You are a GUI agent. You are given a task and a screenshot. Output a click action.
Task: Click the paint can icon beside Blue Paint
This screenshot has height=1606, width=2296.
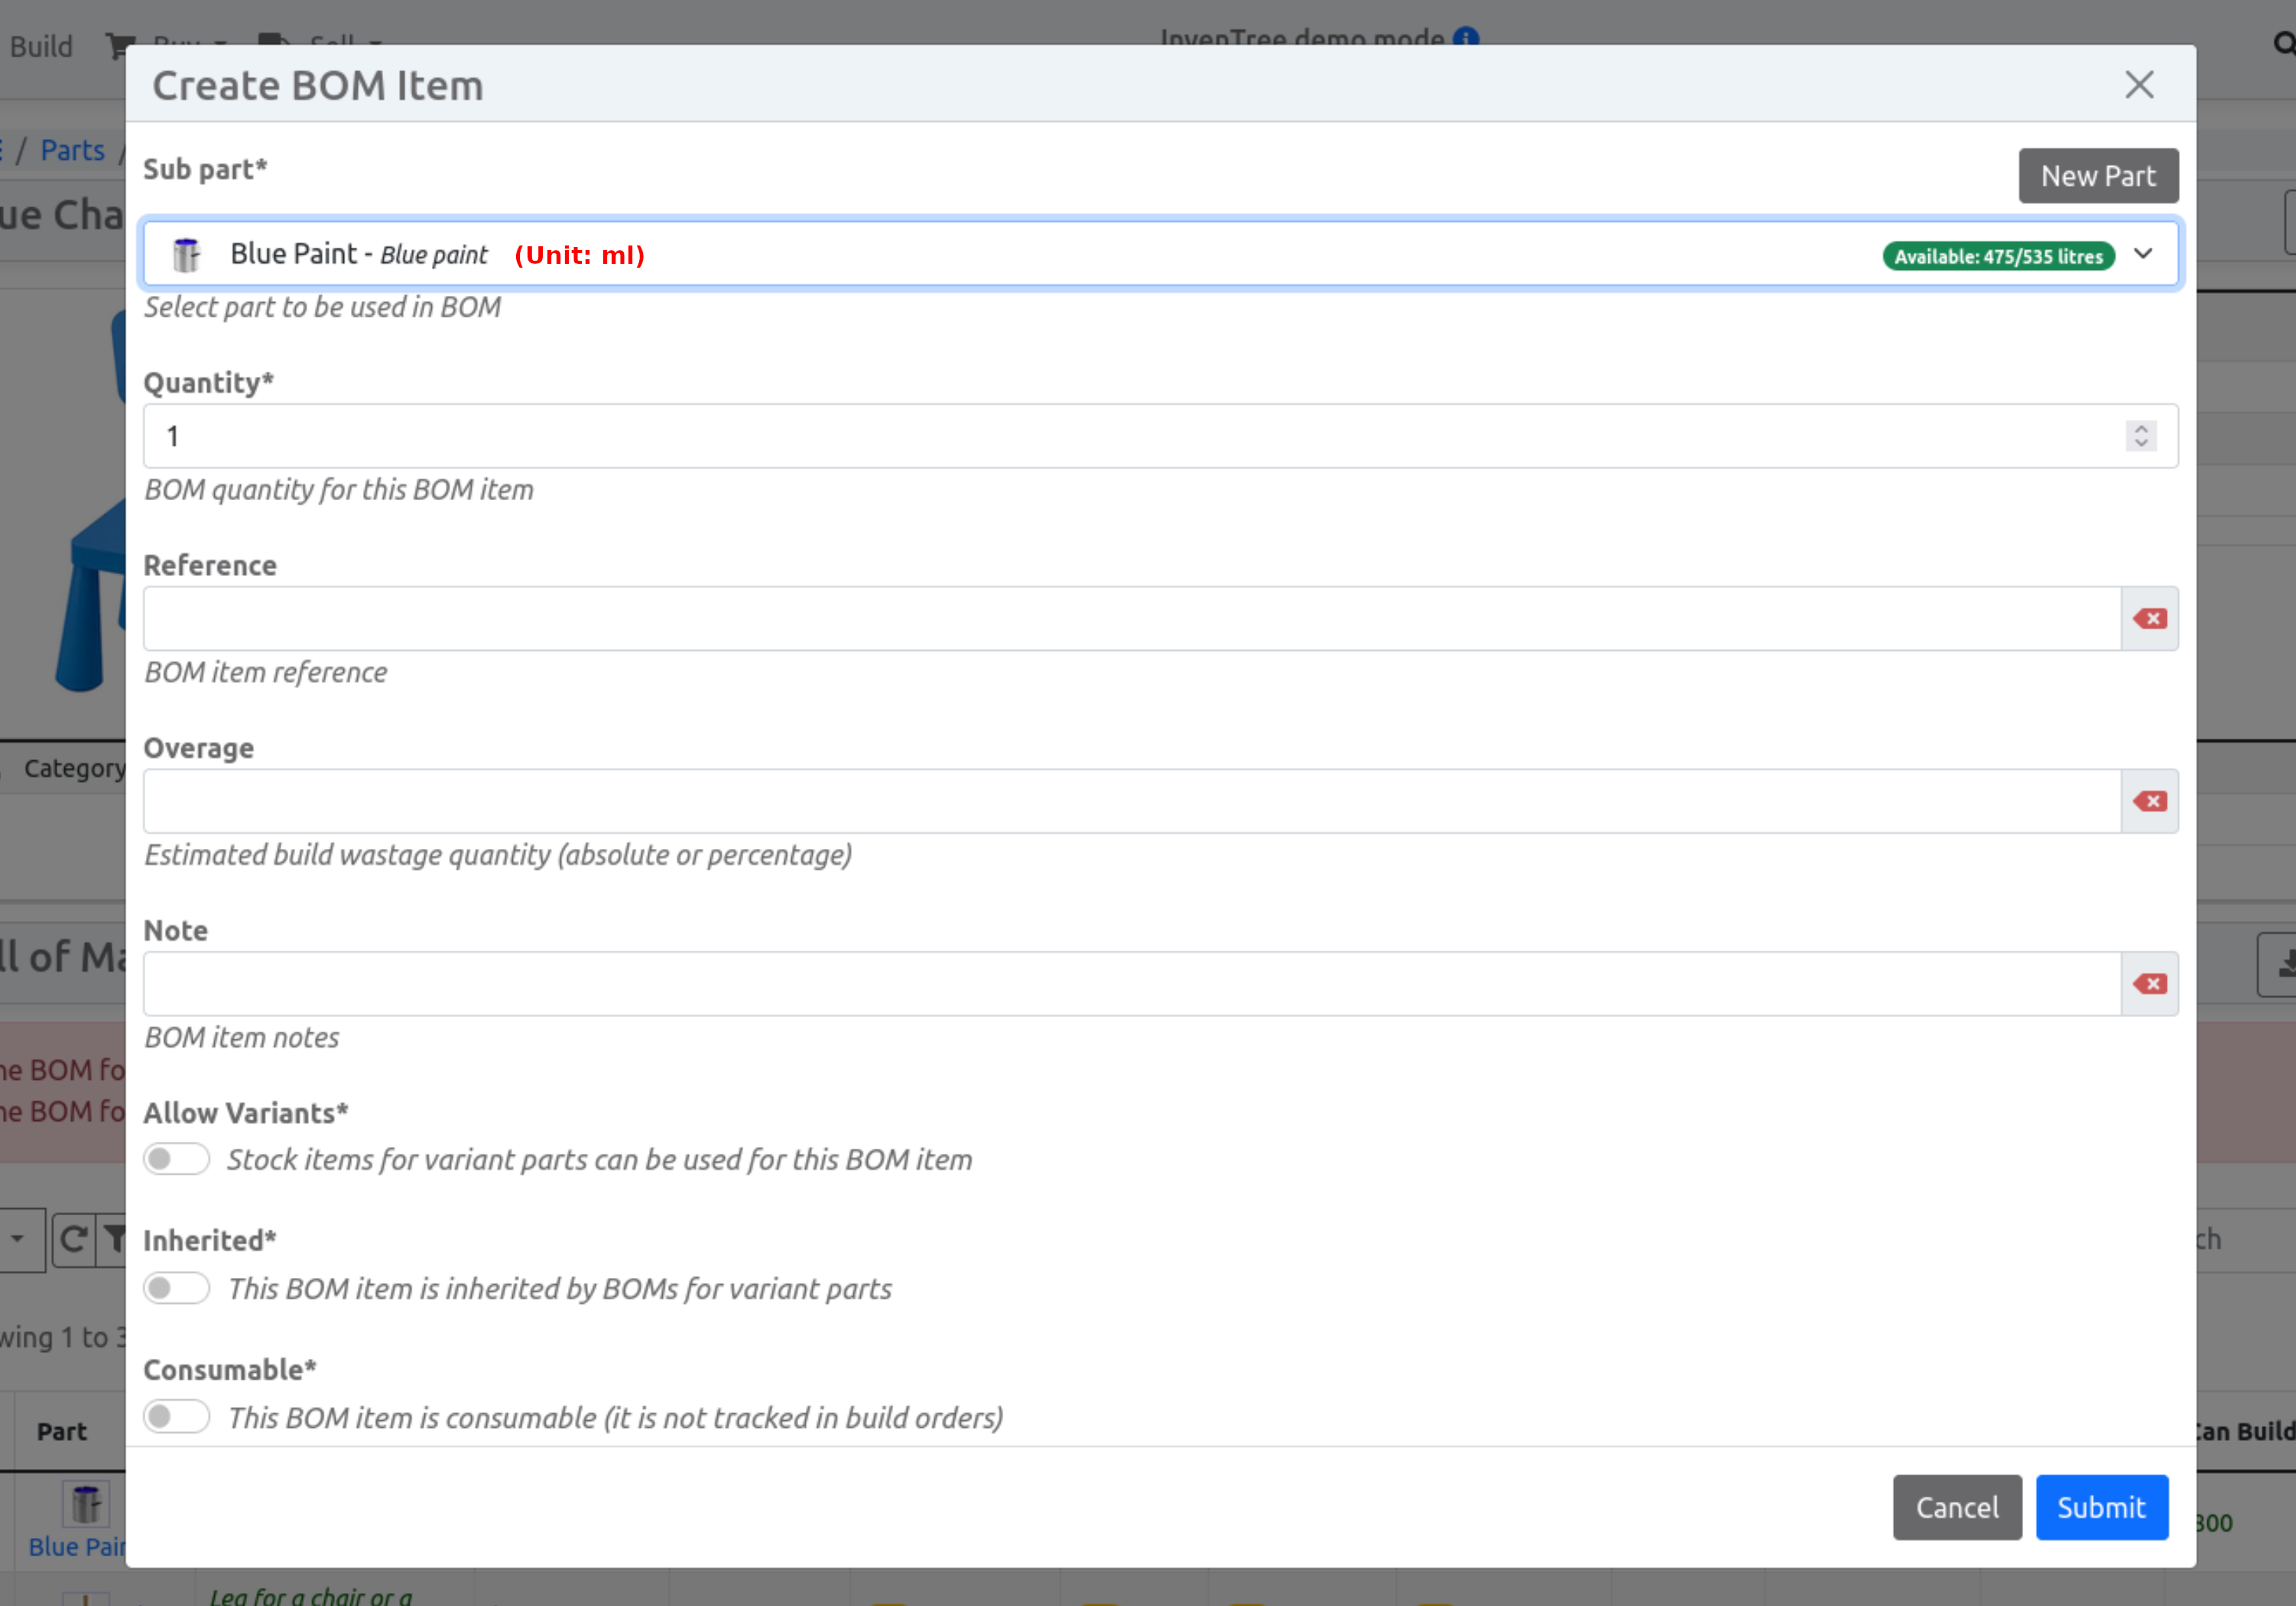coord(187,253)
